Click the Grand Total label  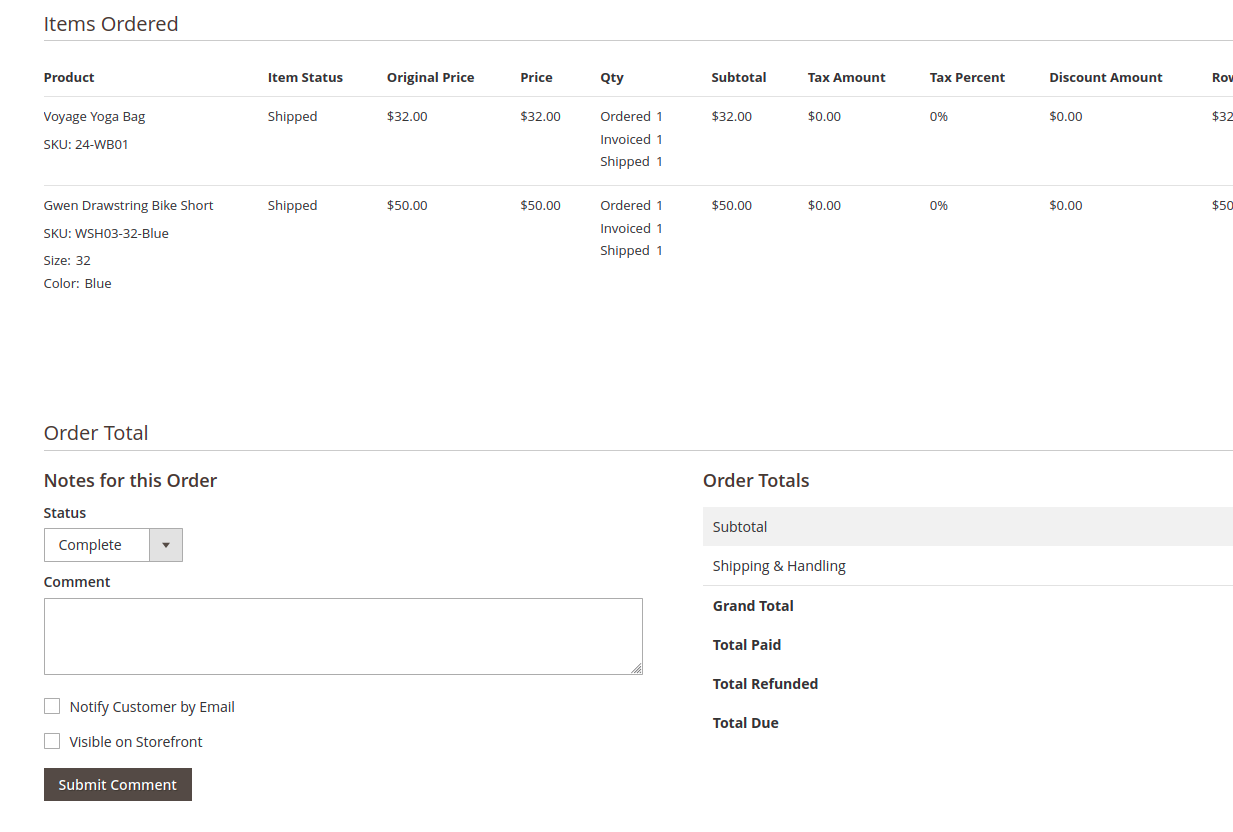coord(753,605)
